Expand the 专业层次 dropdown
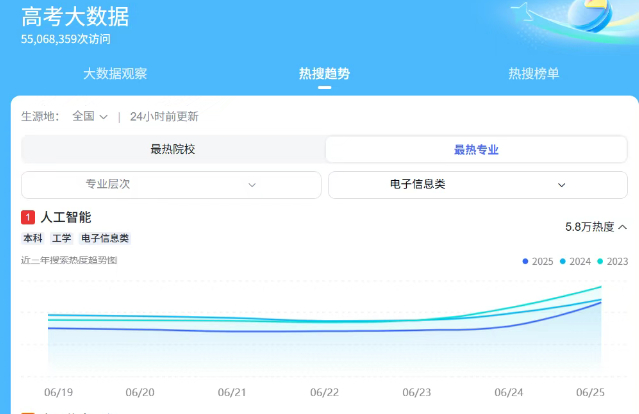Image resolution: width=639 pixels, height=414 pixels. coord(171,185)
